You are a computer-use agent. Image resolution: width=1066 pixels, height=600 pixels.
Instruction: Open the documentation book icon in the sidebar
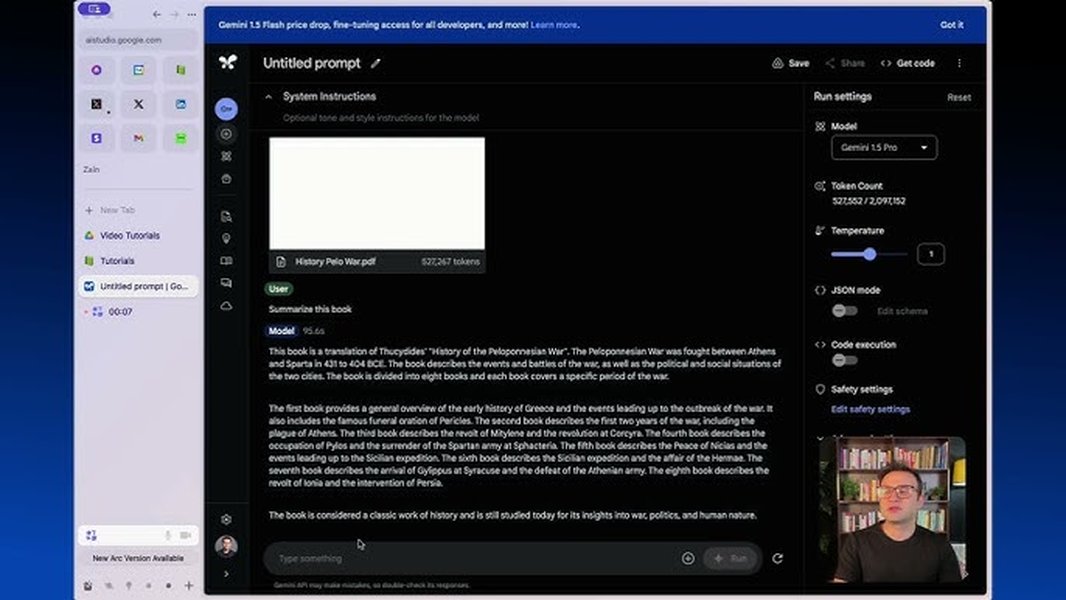(226, 261)
